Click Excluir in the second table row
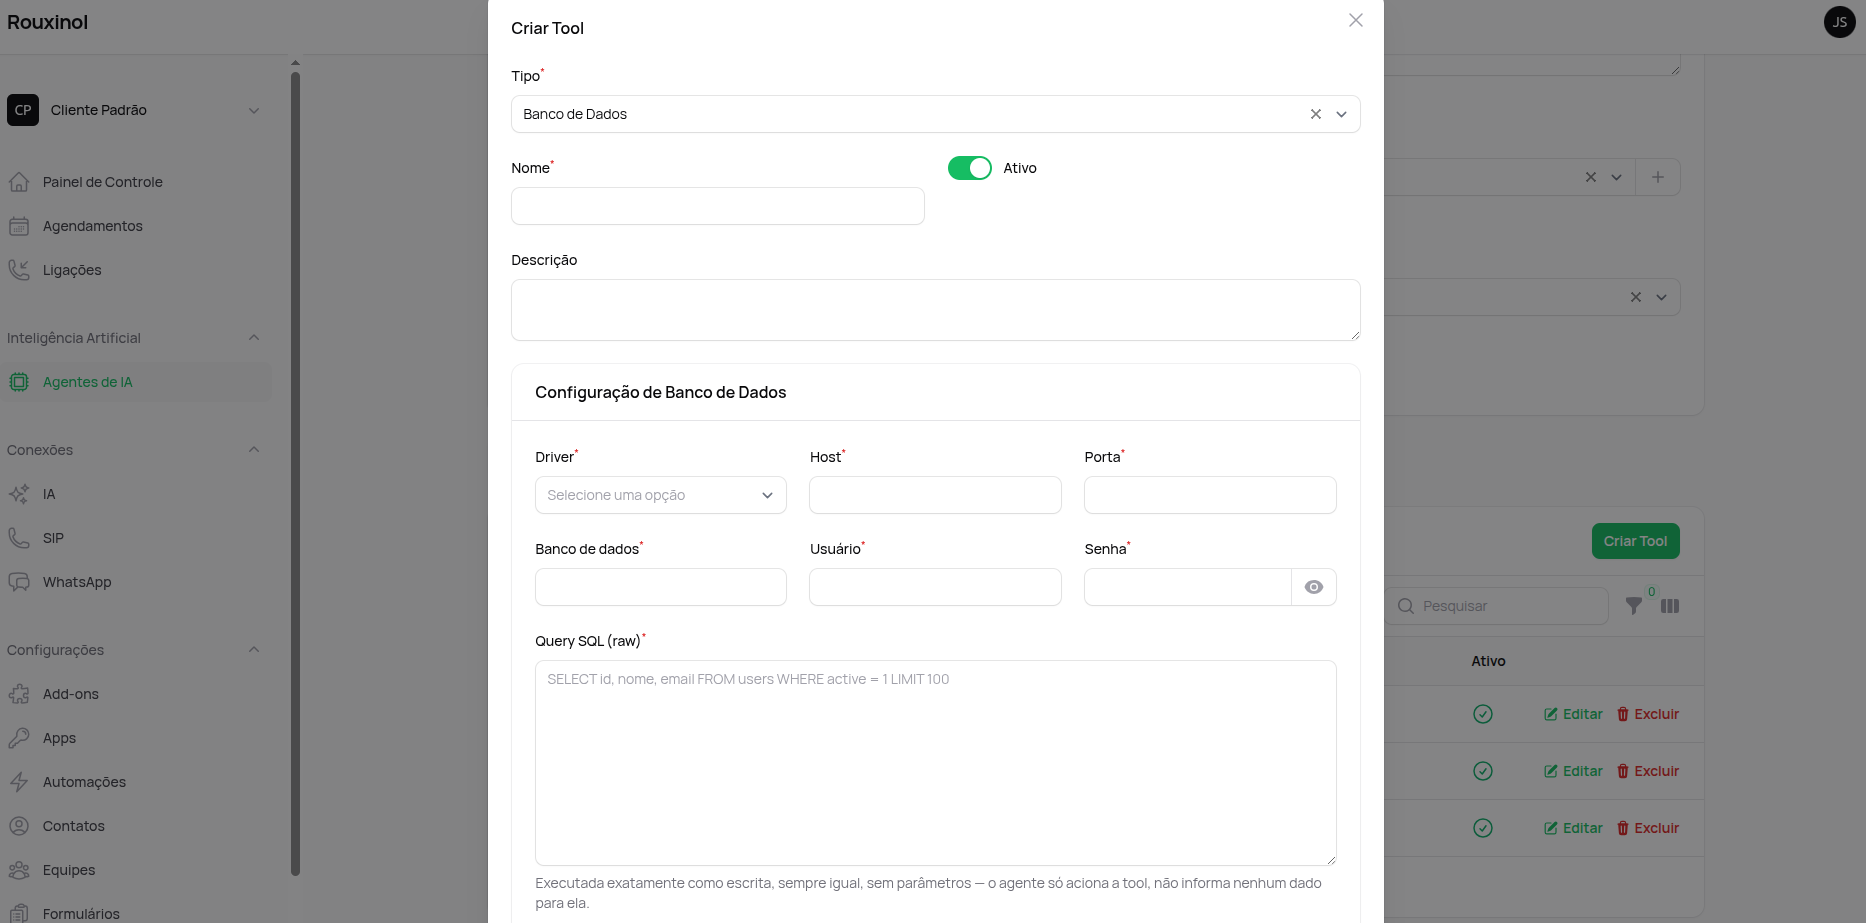1866x923 pixels. coord(1648,771)
